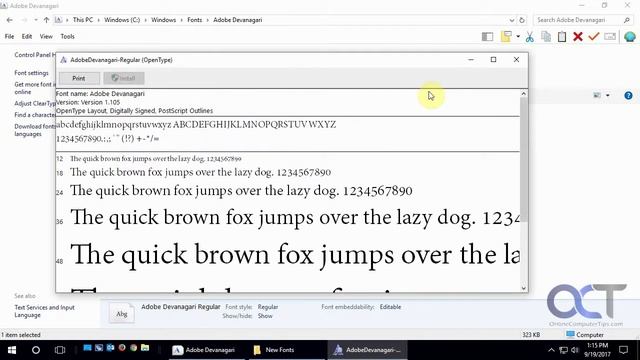The height and width of the screenshot is (360, 640).
Task: Click the 'Abg' font thumbnail in details pane
Action: tap(122, 314)
